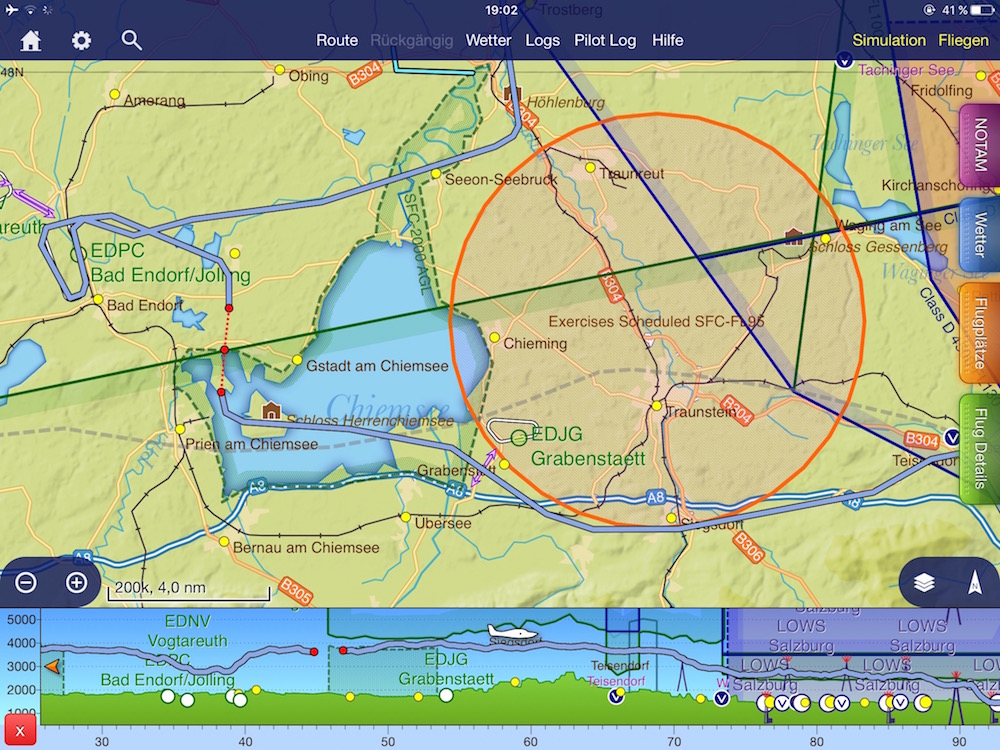Select the EDJG Grabenstaett airfield symbol
This screenshot has width=1000, height=750.
518,437
